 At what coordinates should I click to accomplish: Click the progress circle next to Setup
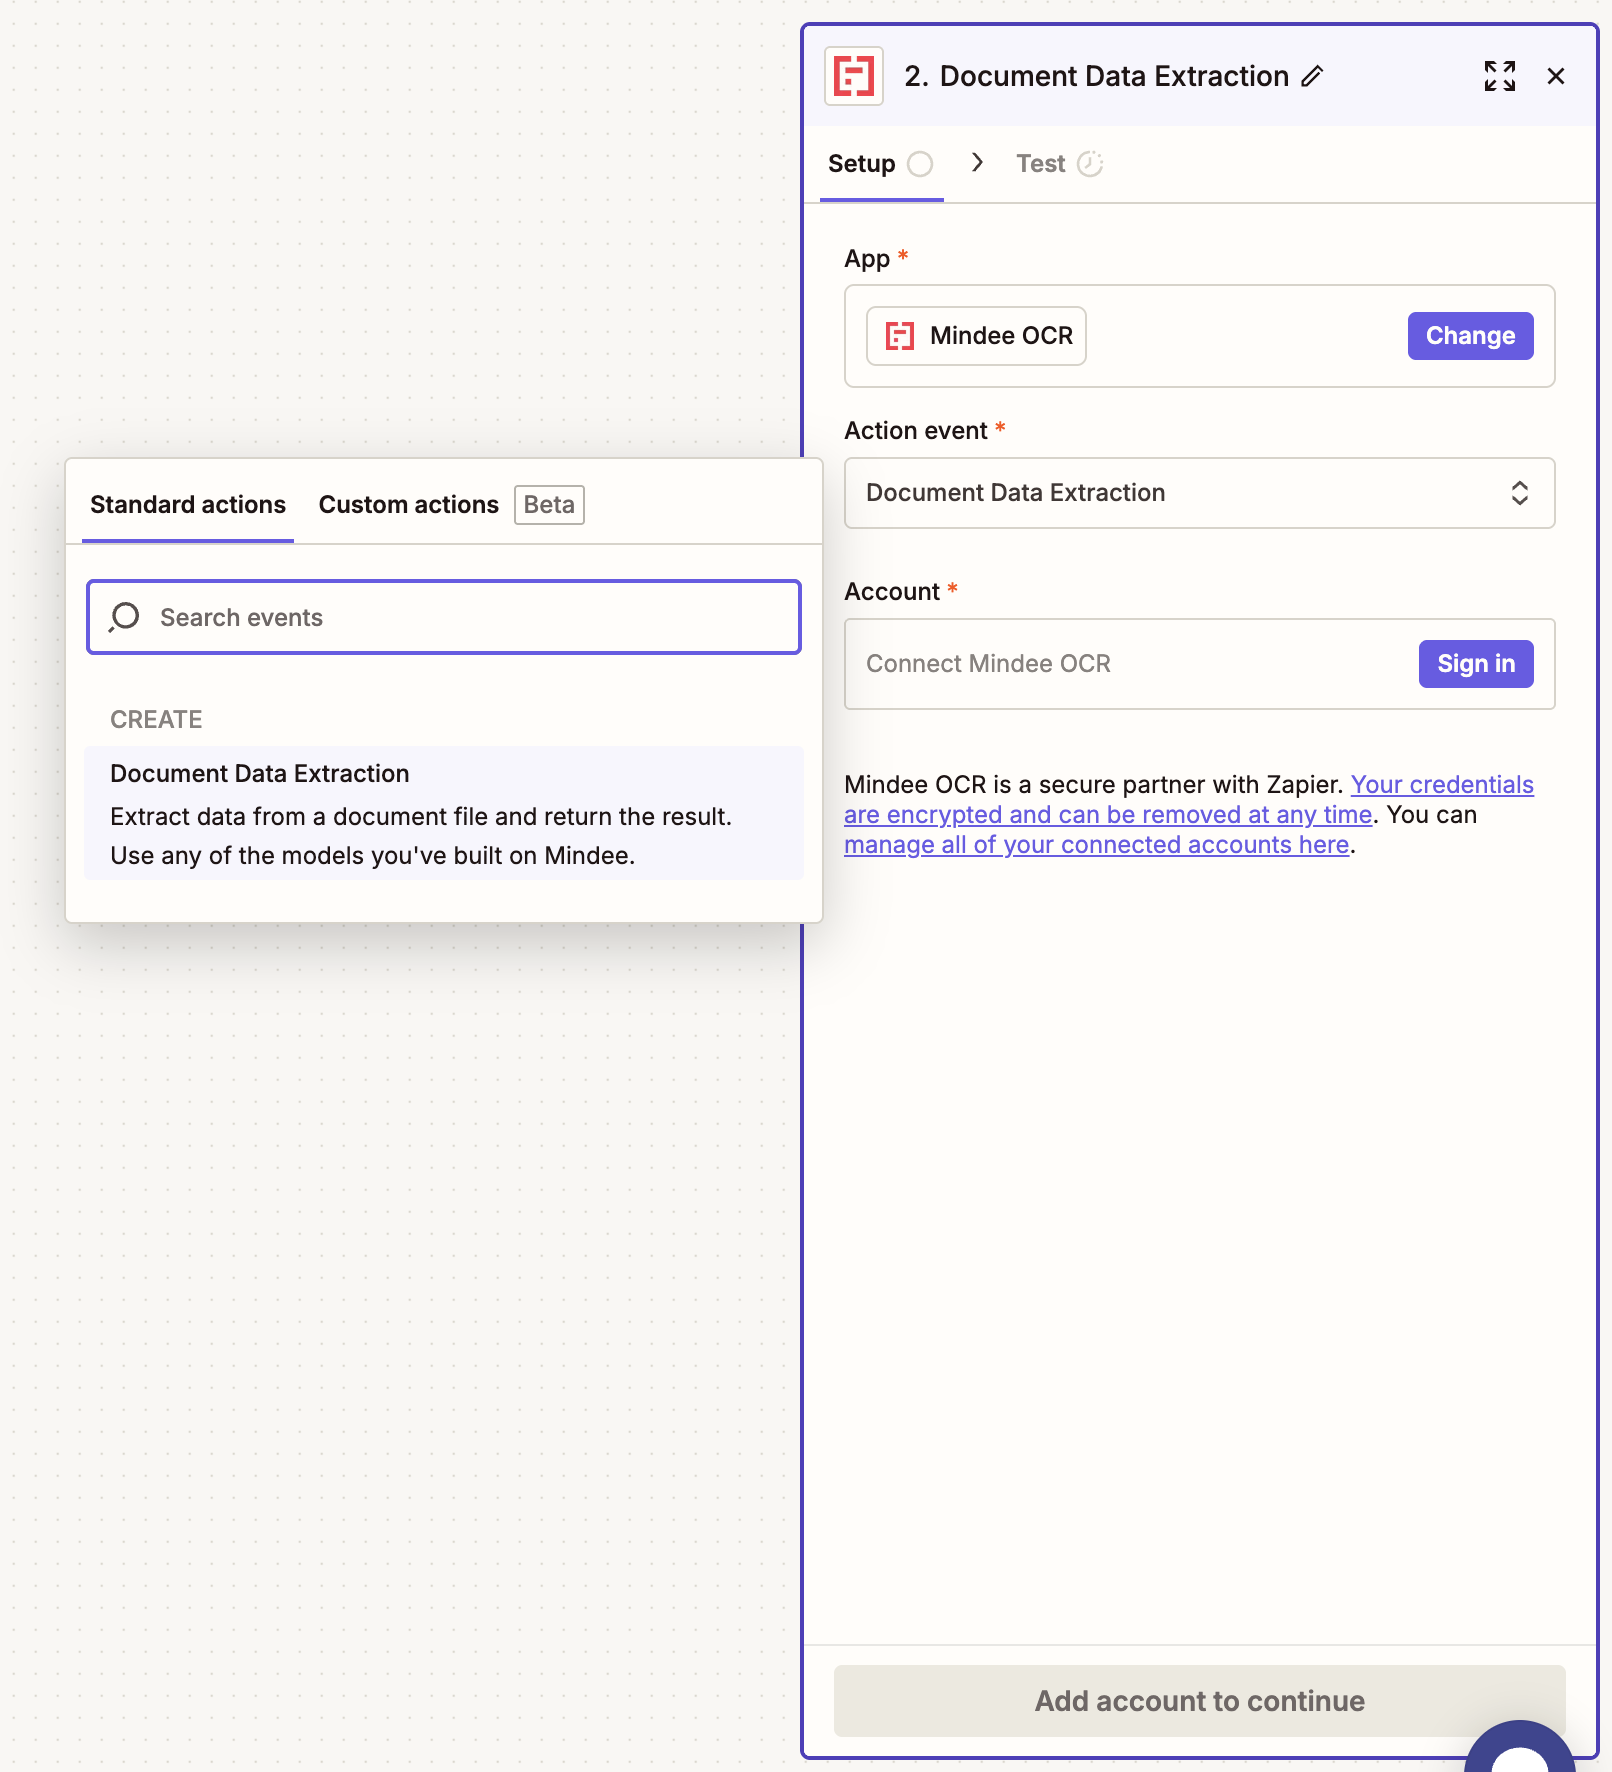[x=921, y=163]
